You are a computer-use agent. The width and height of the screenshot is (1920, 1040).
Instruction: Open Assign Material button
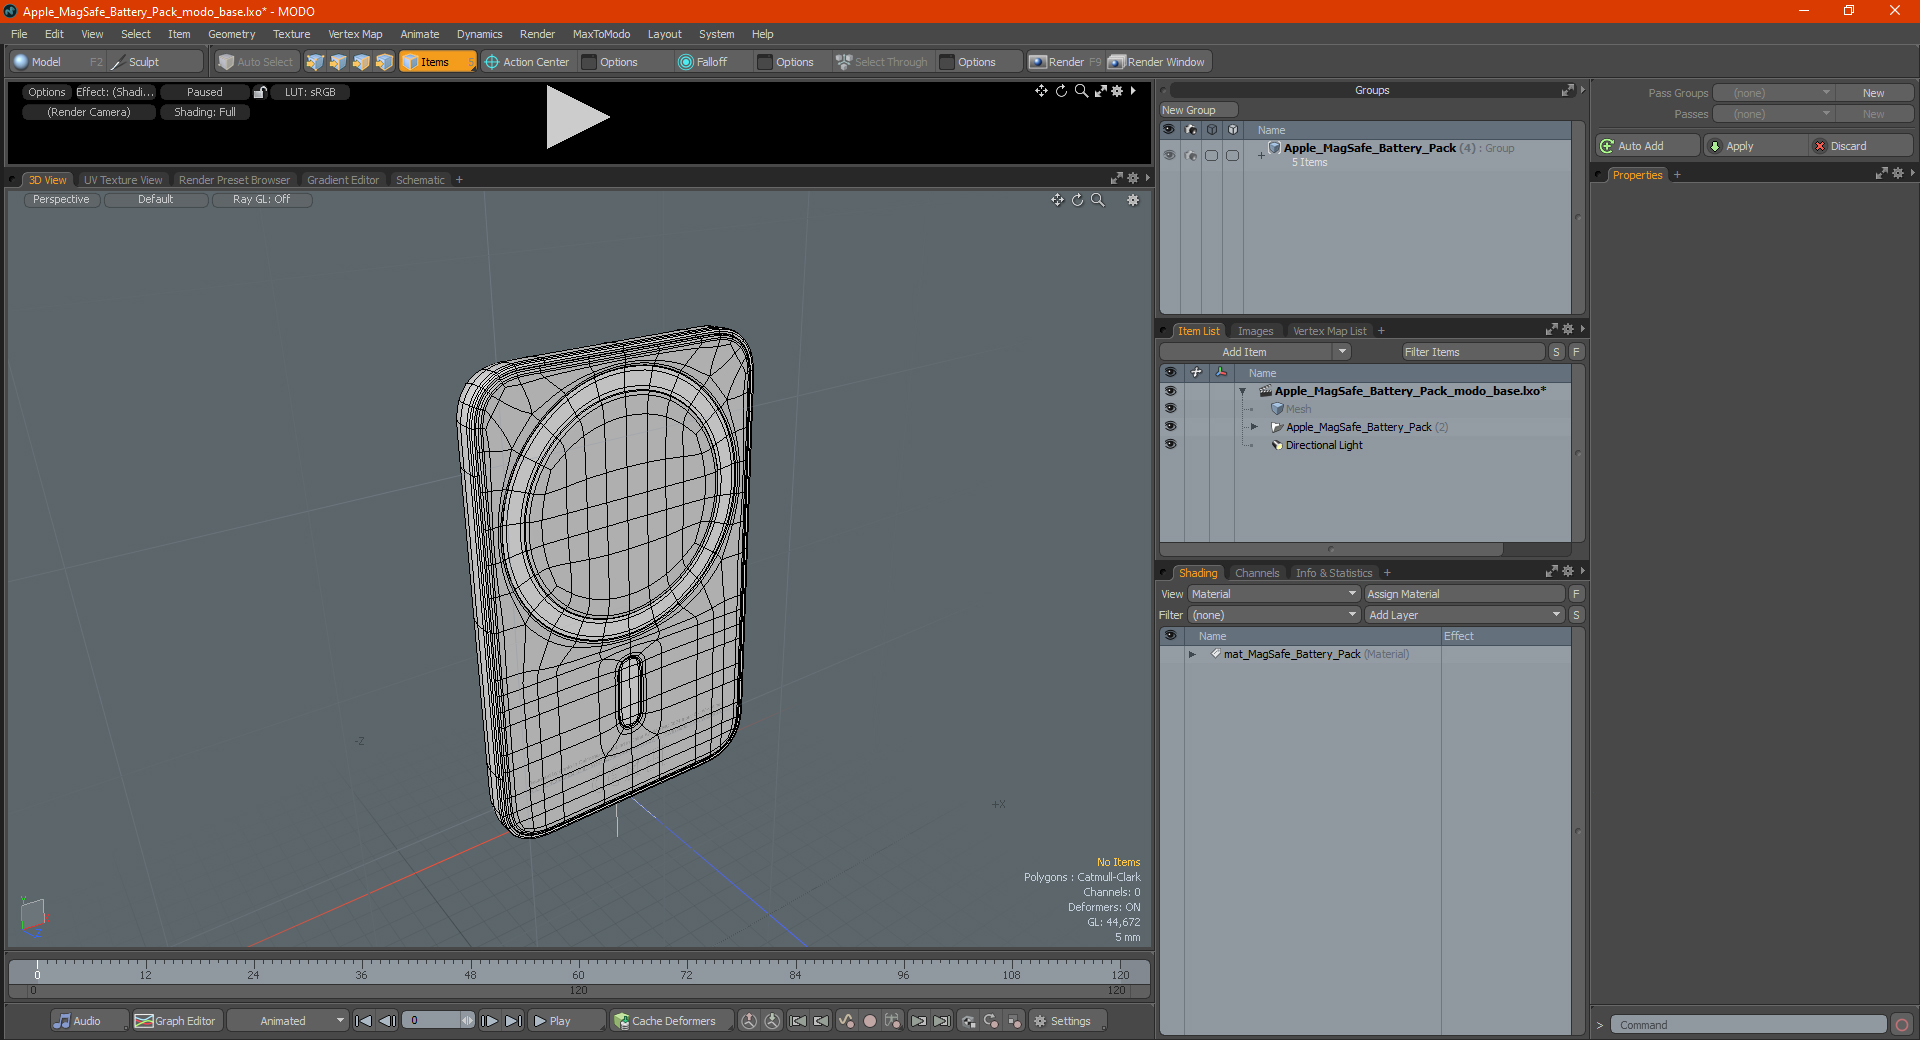coord(1464,594)
